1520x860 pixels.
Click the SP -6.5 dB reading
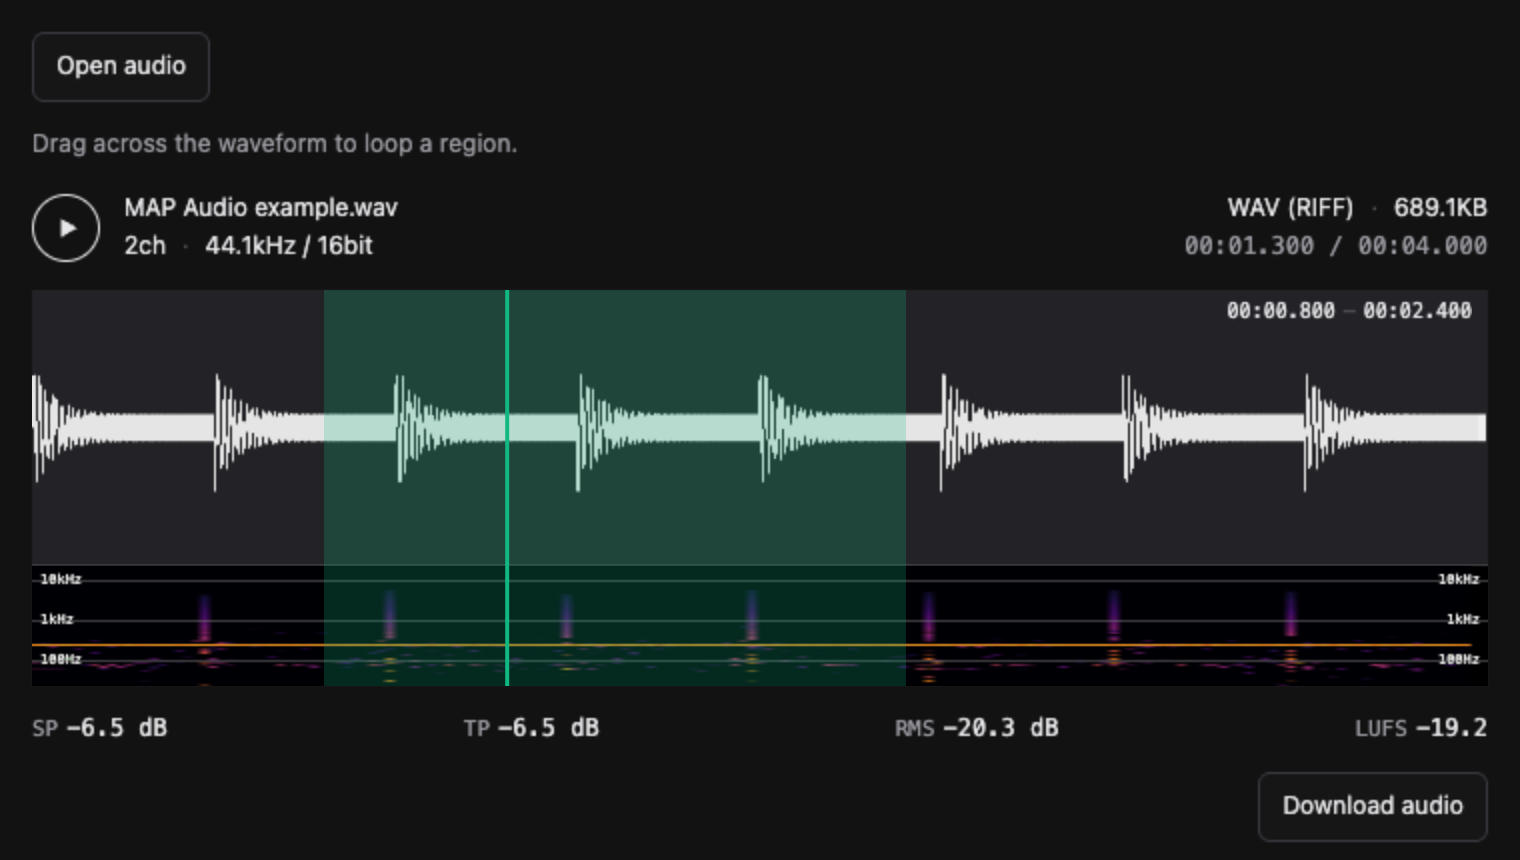coord(100,728)
